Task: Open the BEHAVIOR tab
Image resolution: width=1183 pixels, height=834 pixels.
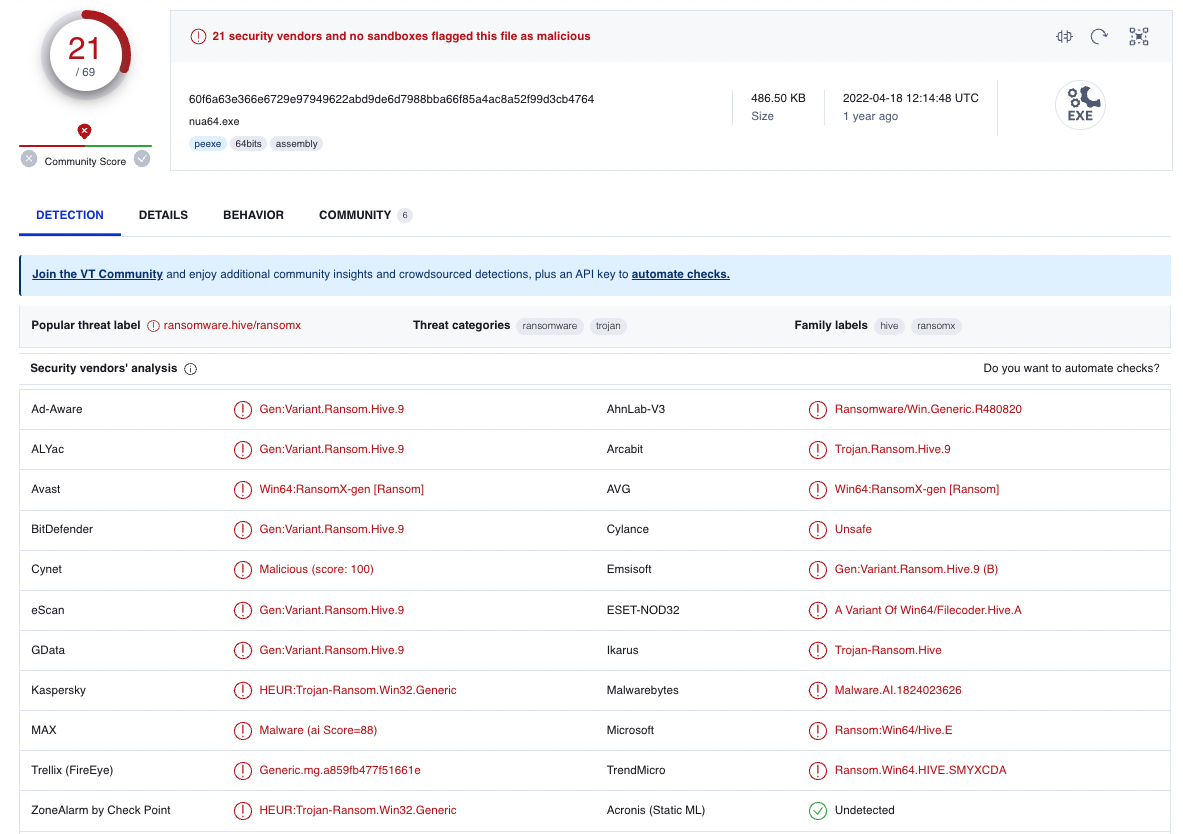Action: point(254,215)
